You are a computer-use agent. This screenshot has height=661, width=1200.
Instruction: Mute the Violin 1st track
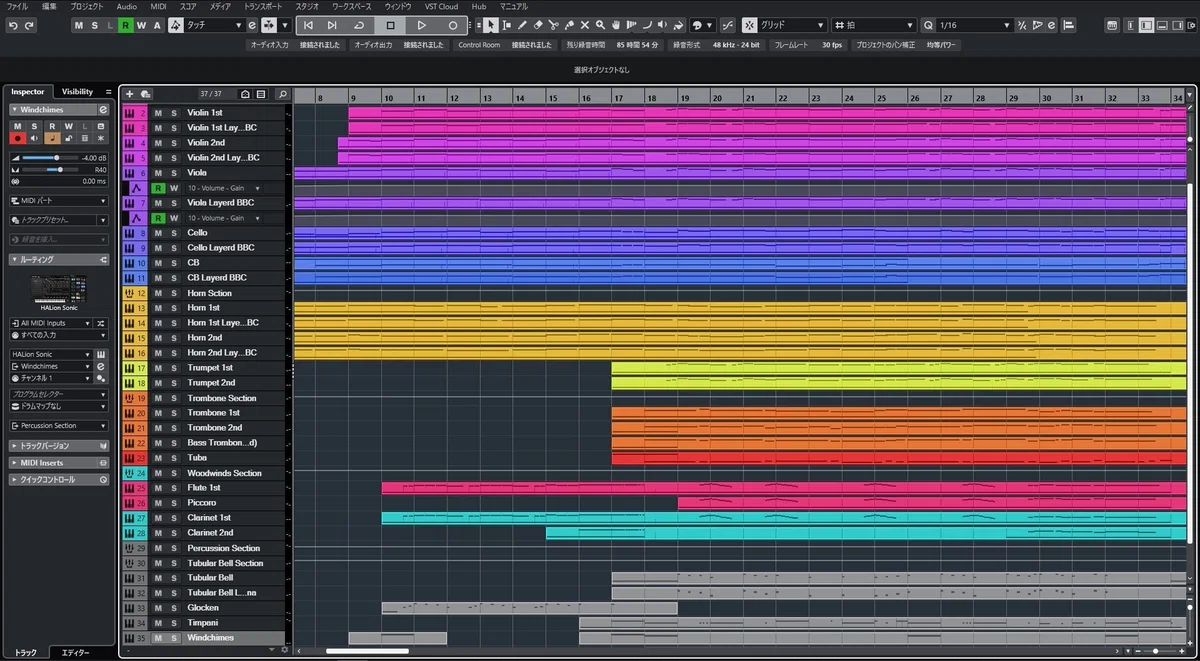[x=158, y=113]
